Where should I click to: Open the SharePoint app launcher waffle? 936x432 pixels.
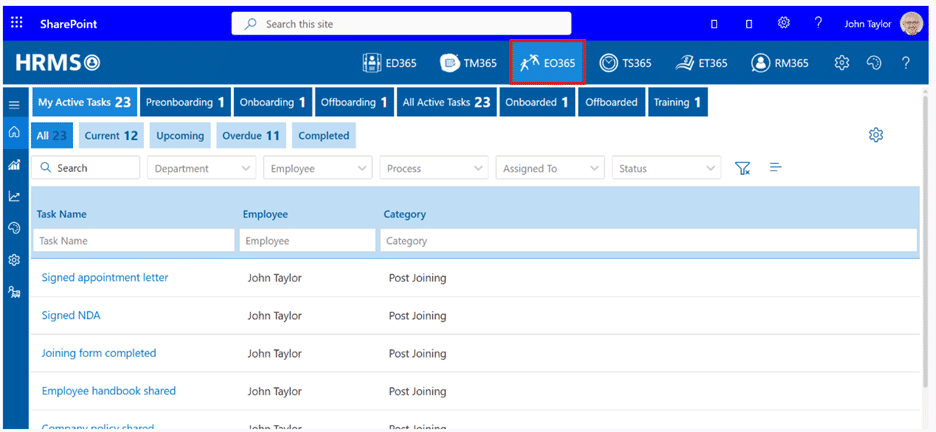[x=17, y=23]
